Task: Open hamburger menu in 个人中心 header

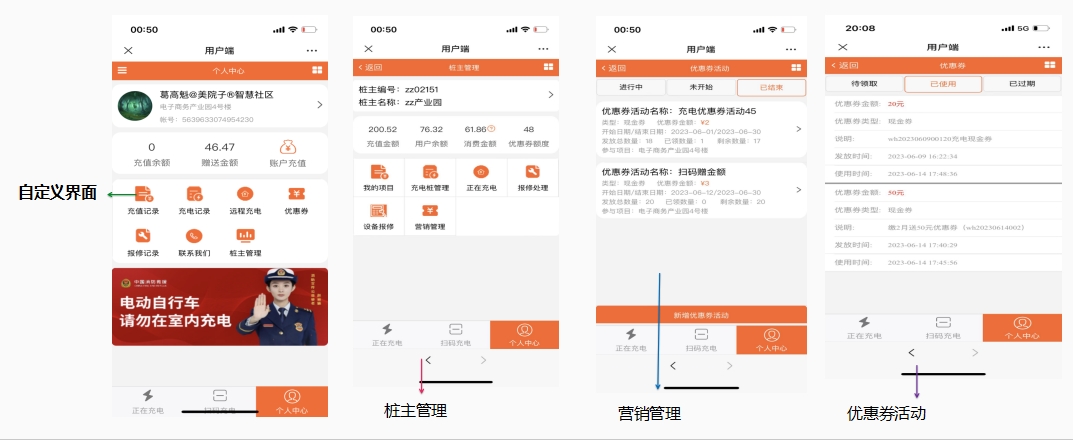Action: (x=122, y=70)
